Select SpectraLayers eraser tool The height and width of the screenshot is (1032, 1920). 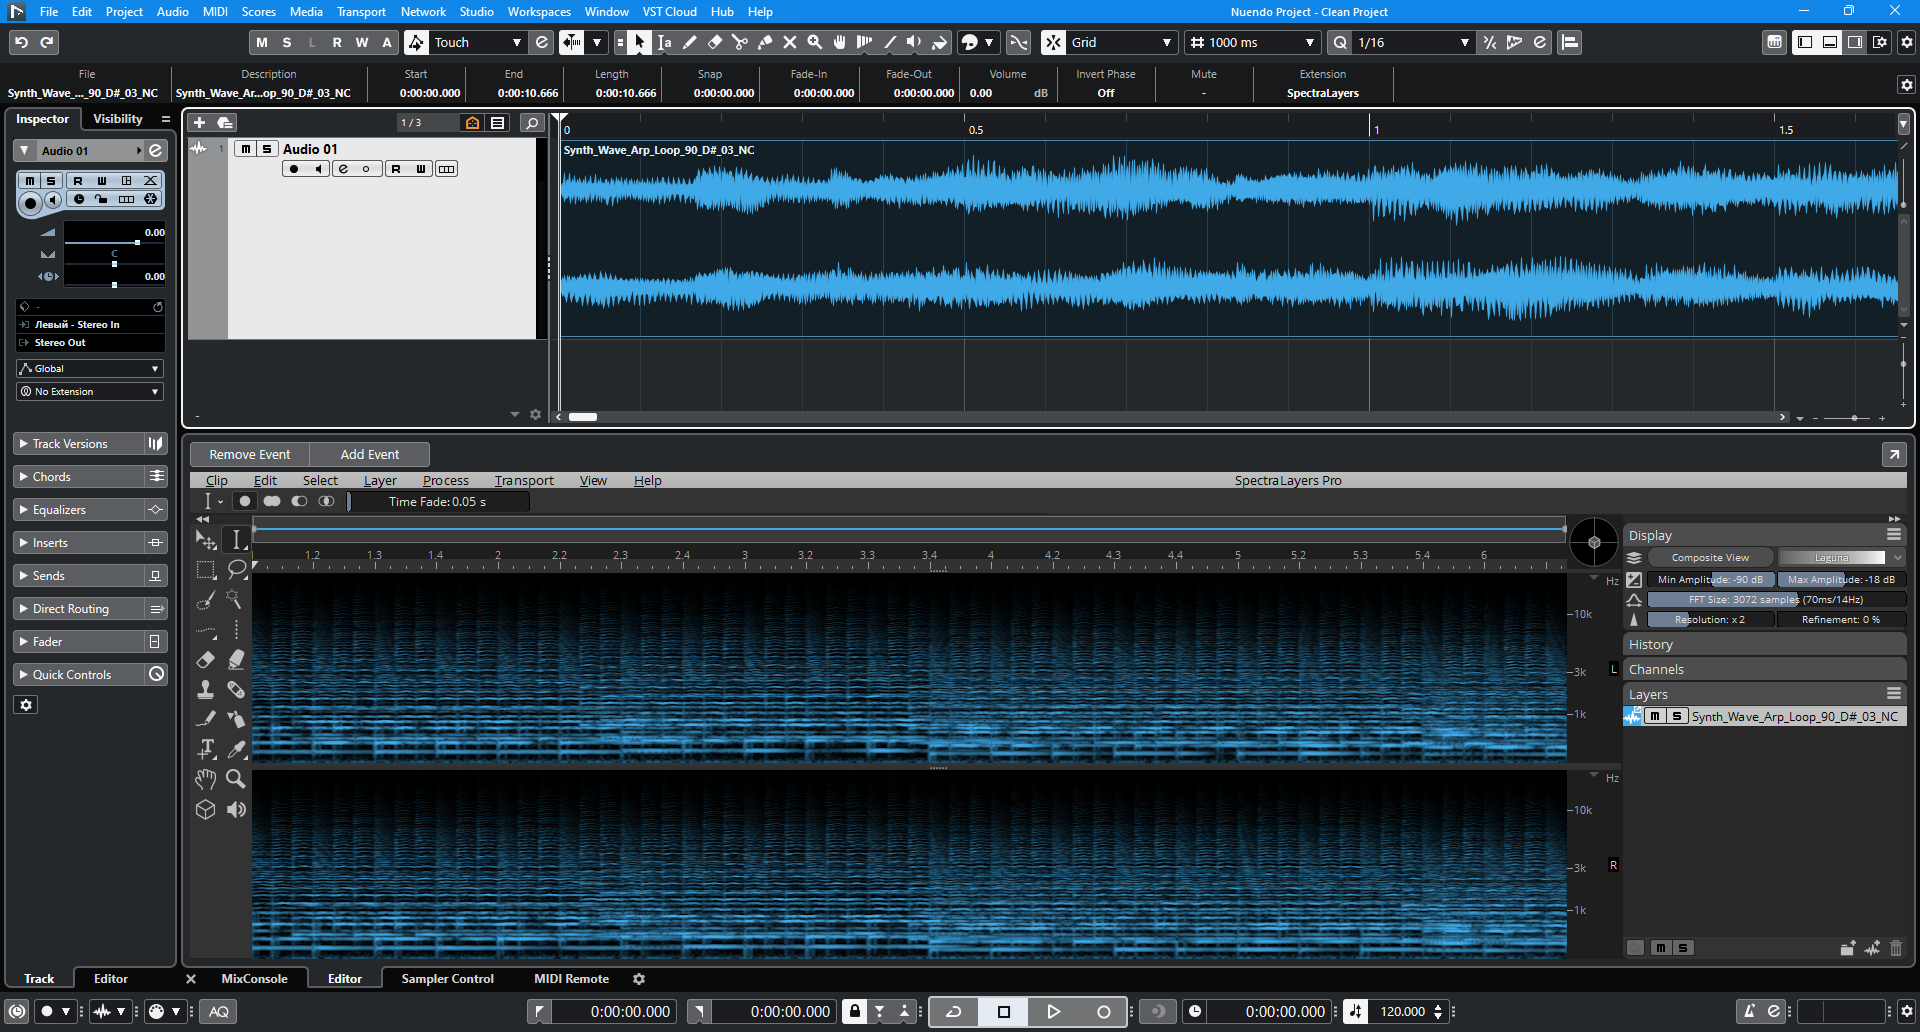tap(206, 660)
